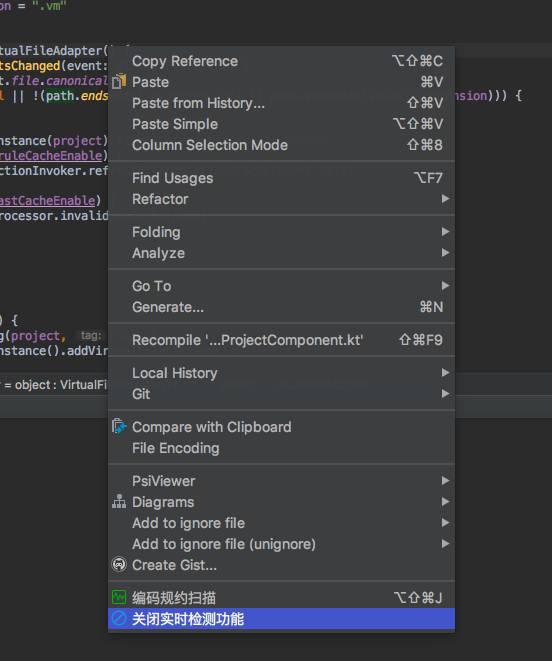The height and width of the screenshot is (661, 552).
Task: Choose Paste from History entry
Action: pyautogui.click(x=281, y=103)
